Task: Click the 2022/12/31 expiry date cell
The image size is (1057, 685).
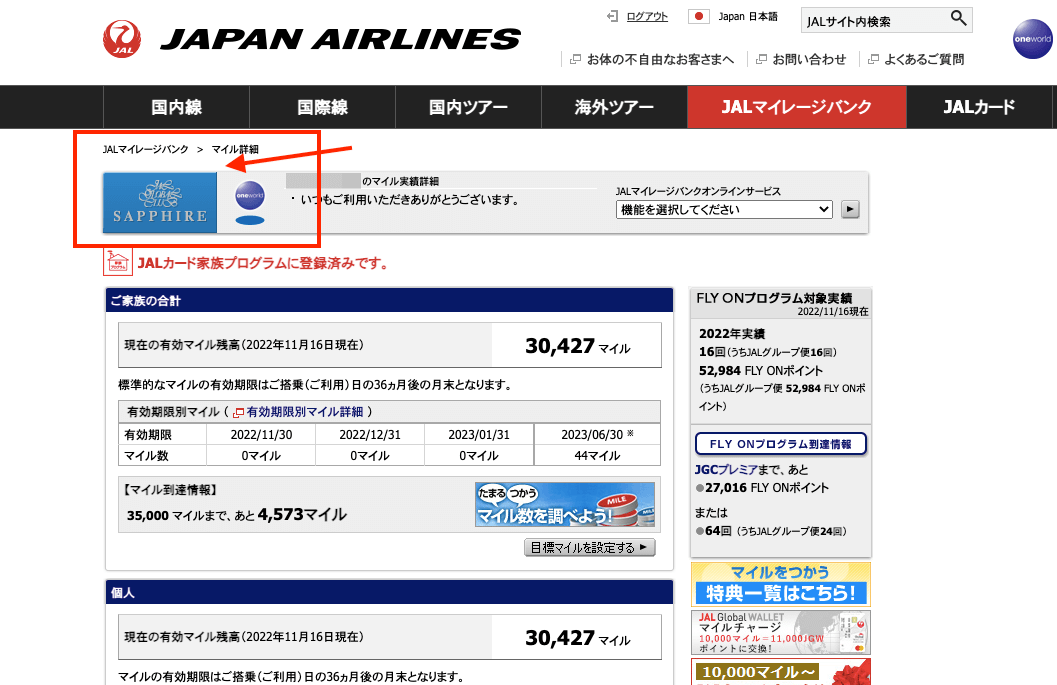Action: (369, 435)
